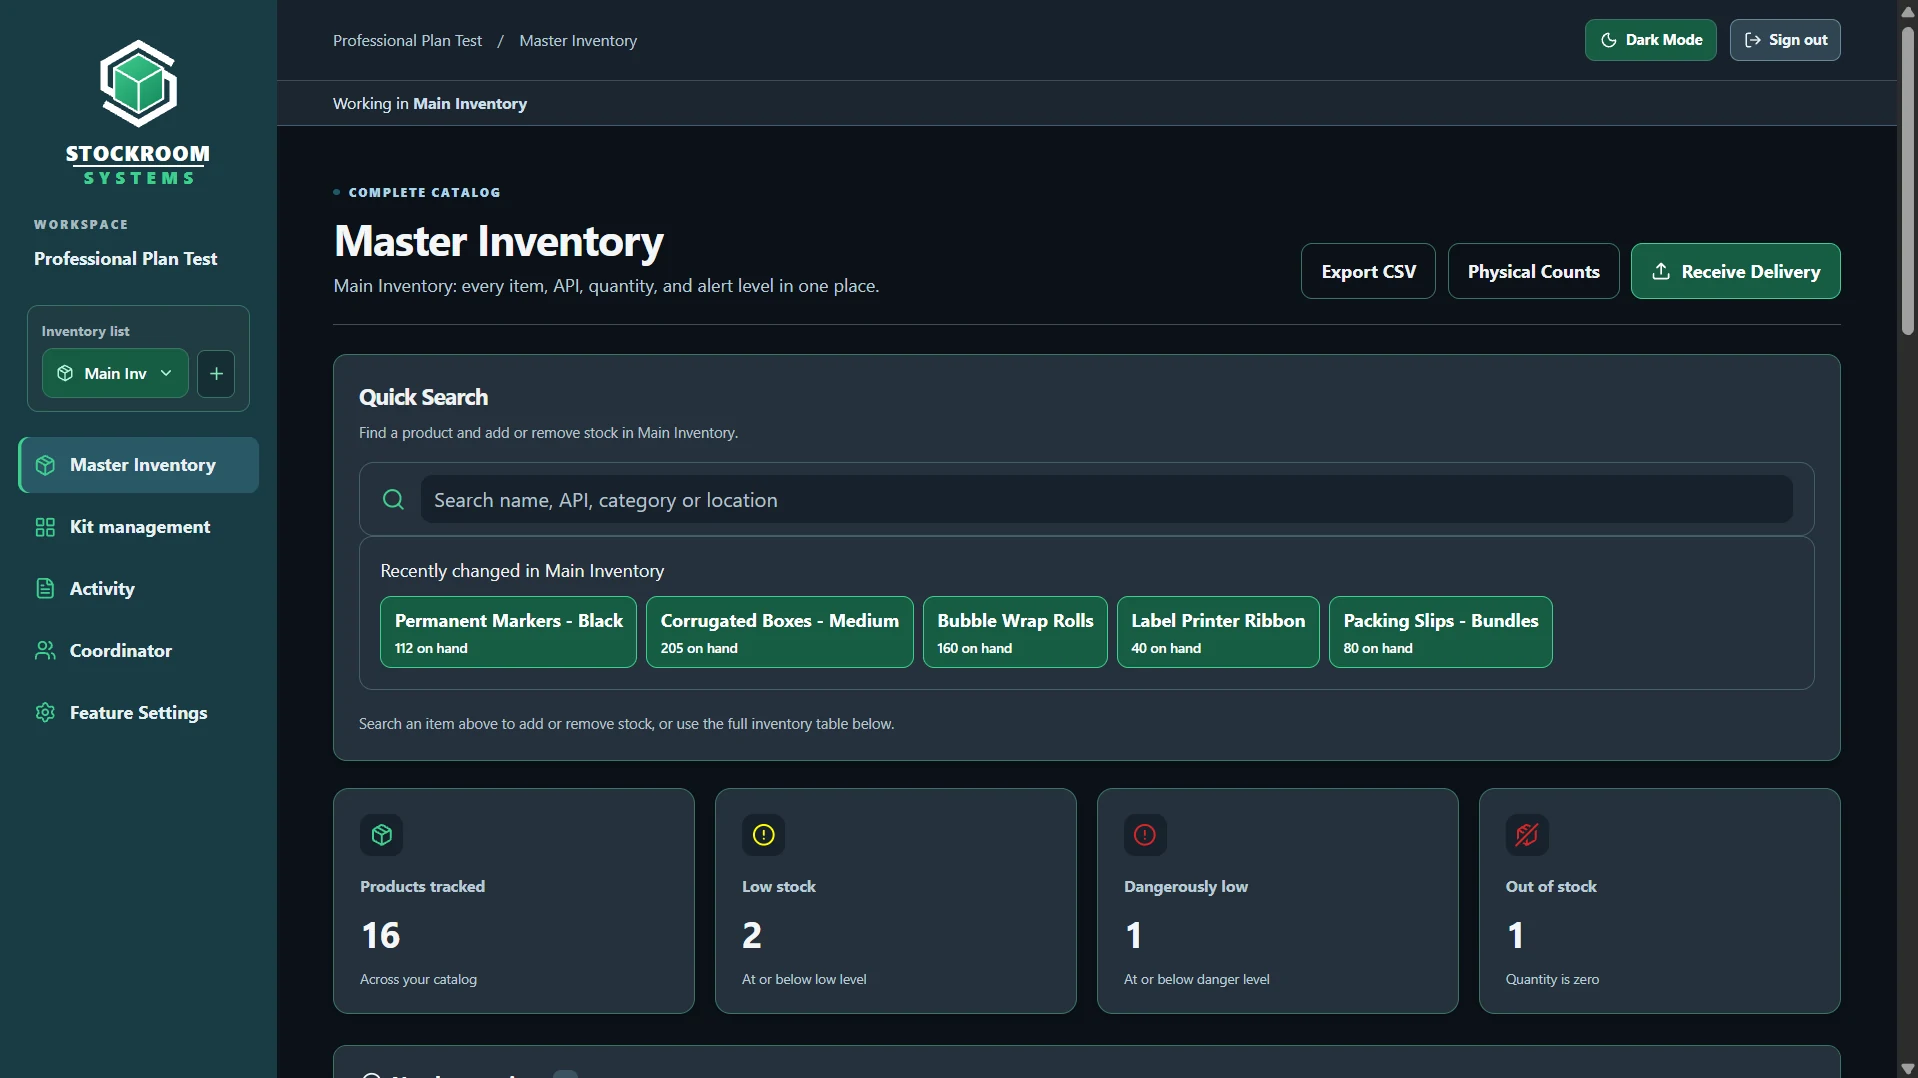
Task: Click the Master Inventory box icon in sidebar
Action: [45, 465]
